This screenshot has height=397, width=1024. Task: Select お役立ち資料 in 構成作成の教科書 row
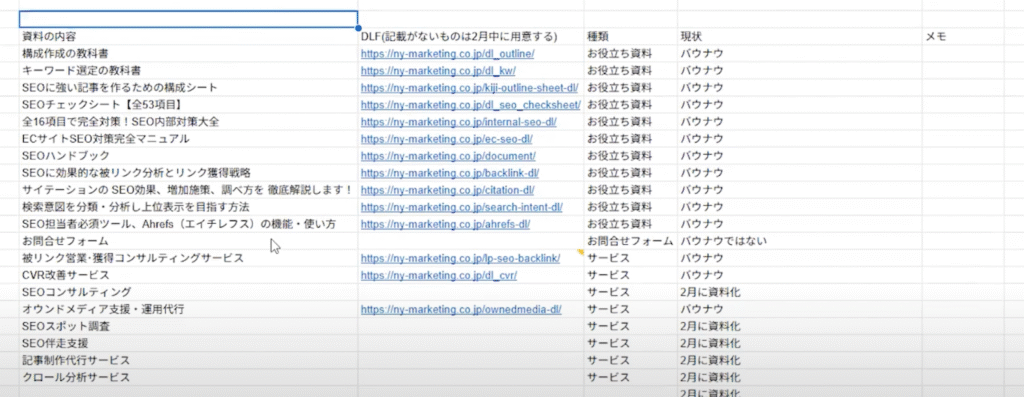click(x=630, y=54)
